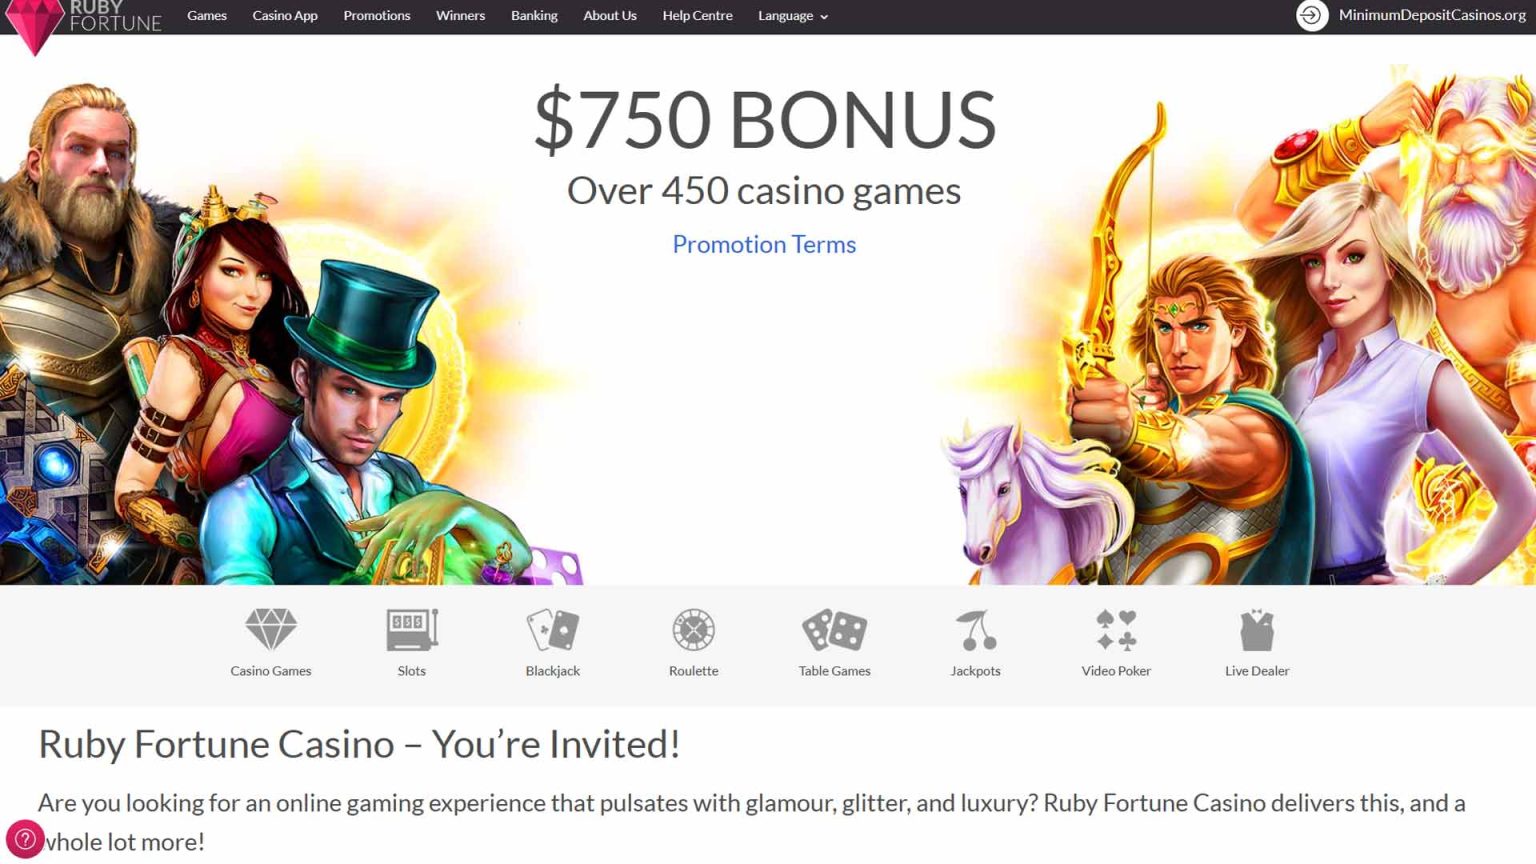
Task: Select the Video Poker card suits icon
Action: tap(1115, 628)
